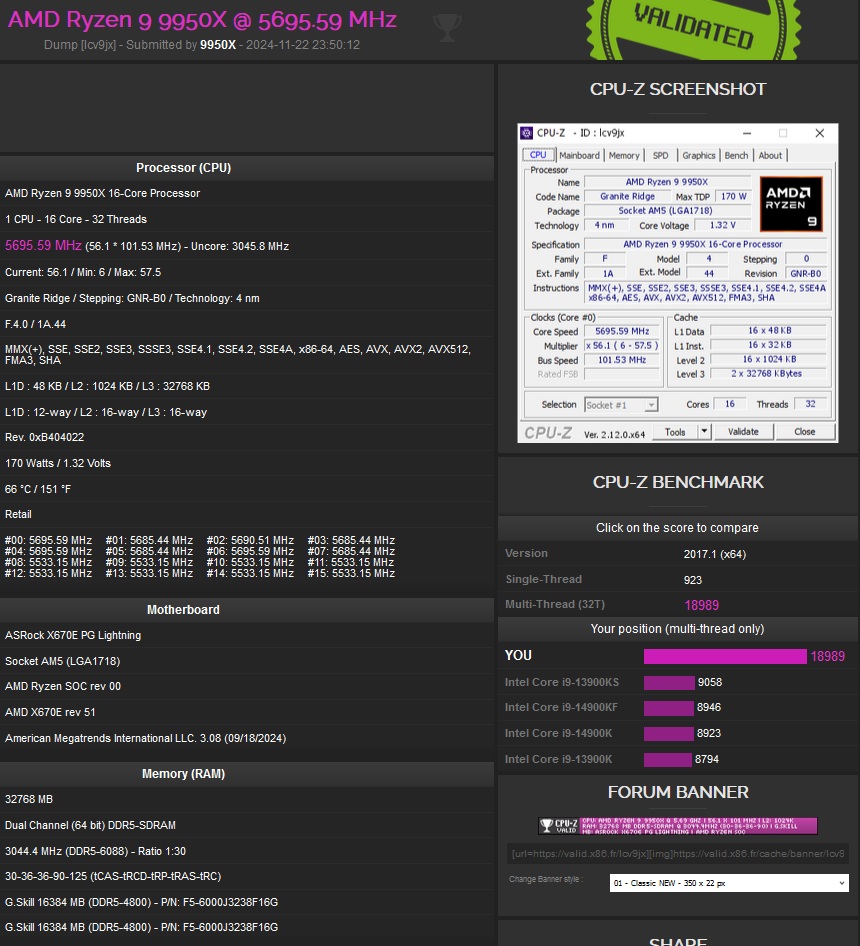Screen dimensions: 860x946
Task: Click the Multi-Thread score 18989 to compare
Action: [702, 605]
